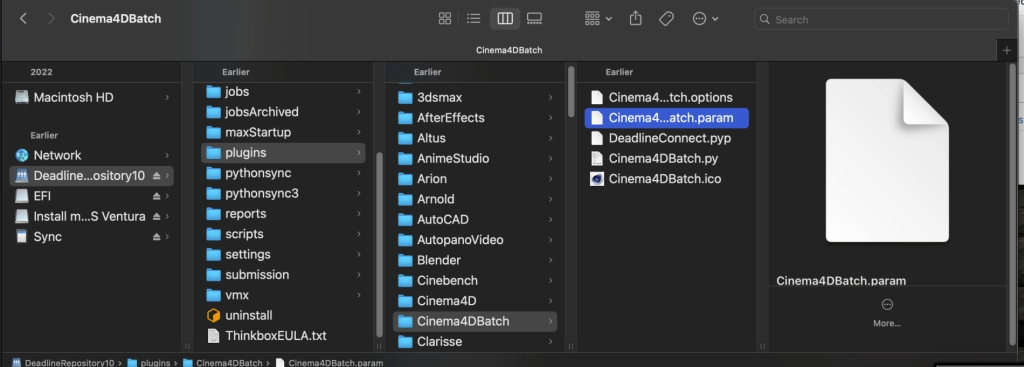Image resolution: width=1024 pixels, height=367 pixels.
Task: Switch to icon grid view
Action: click(445, 19)
